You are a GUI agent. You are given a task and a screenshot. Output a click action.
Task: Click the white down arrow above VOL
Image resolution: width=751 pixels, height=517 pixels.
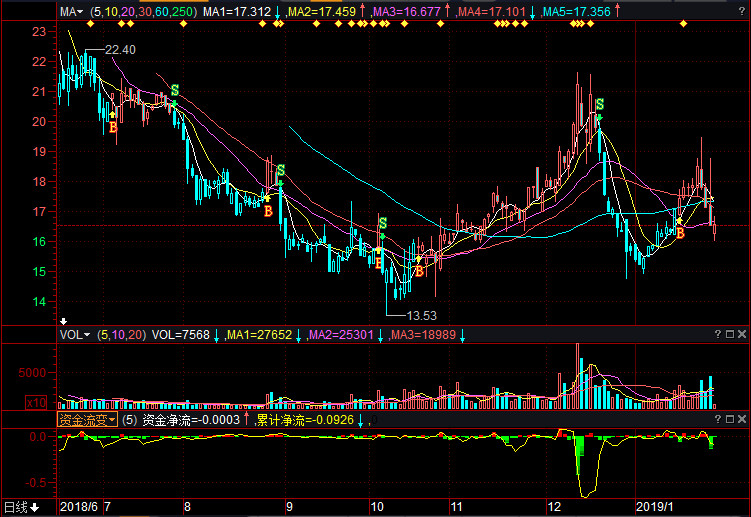pyautogui.click(x=64, y=321)
